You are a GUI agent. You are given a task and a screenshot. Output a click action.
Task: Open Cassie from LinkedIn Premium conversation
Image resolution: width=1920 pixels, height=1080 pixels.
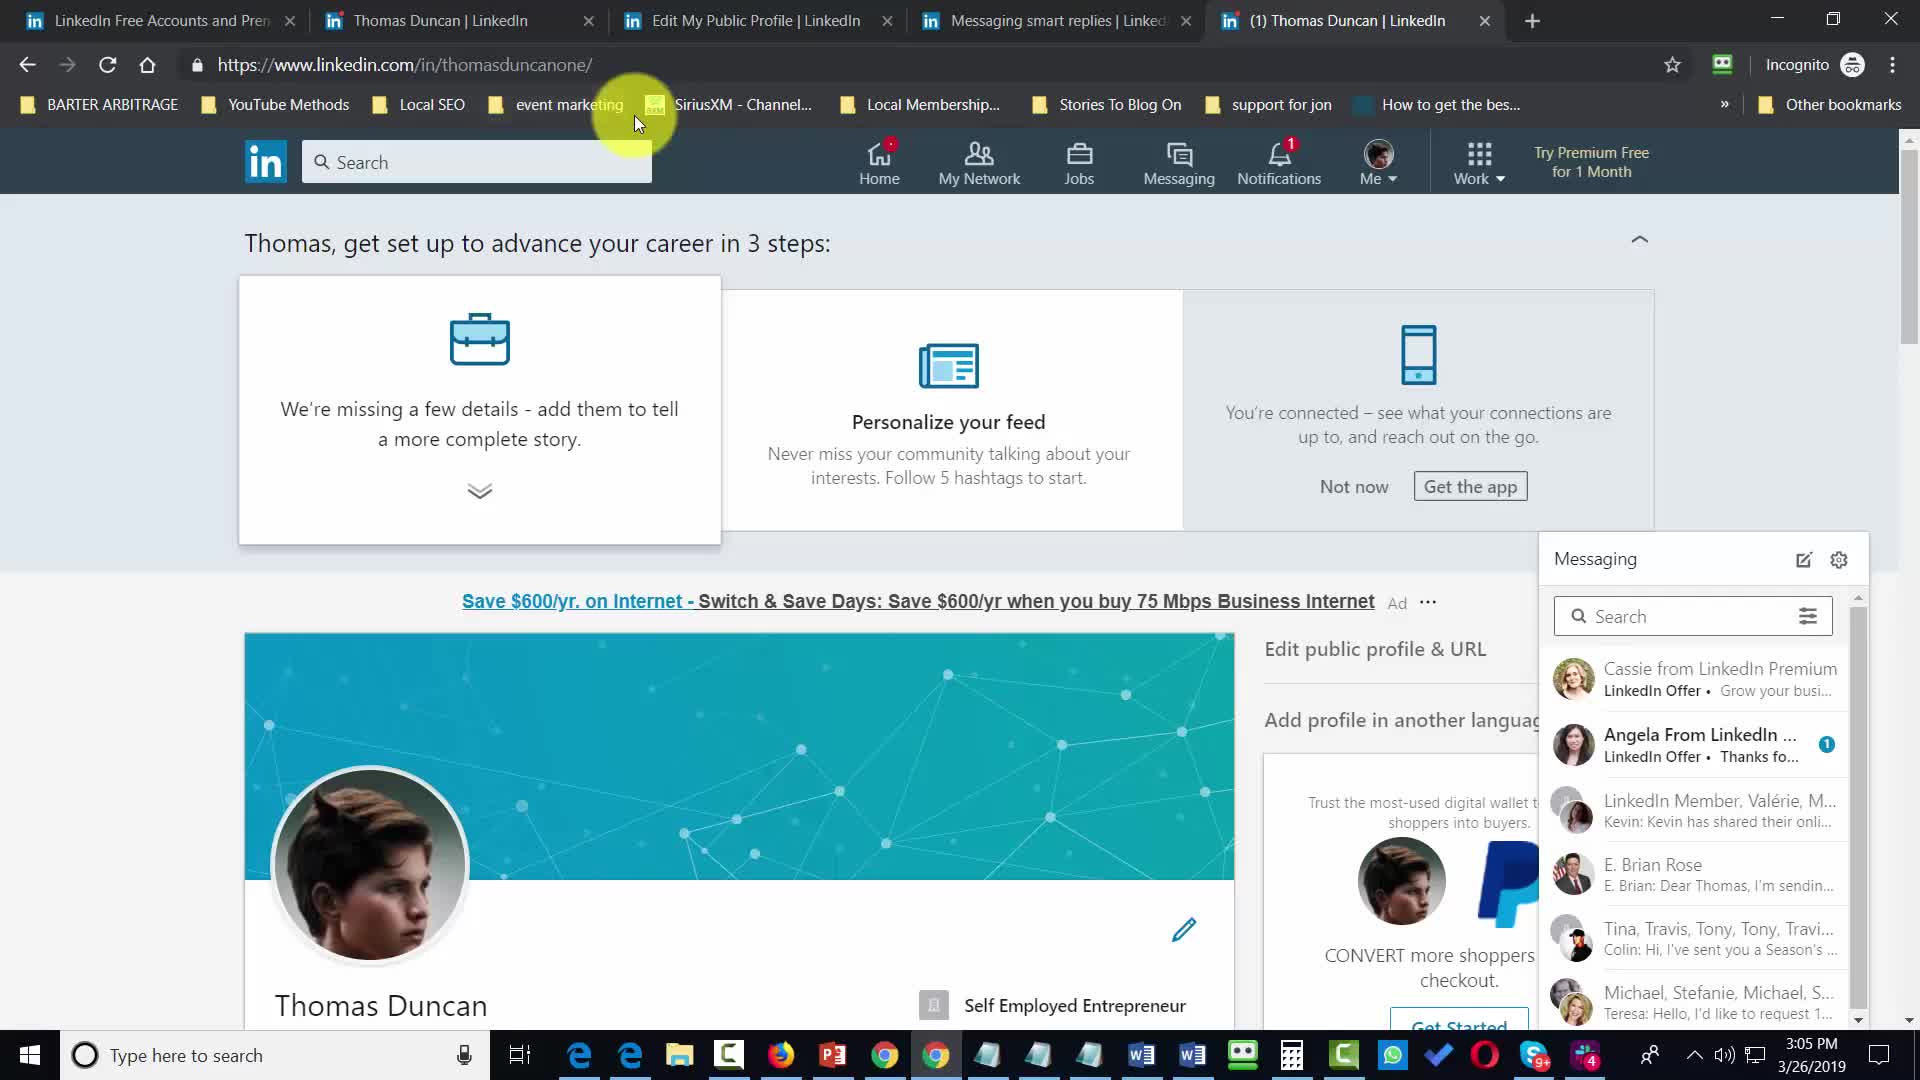(x=1694, y=679)
